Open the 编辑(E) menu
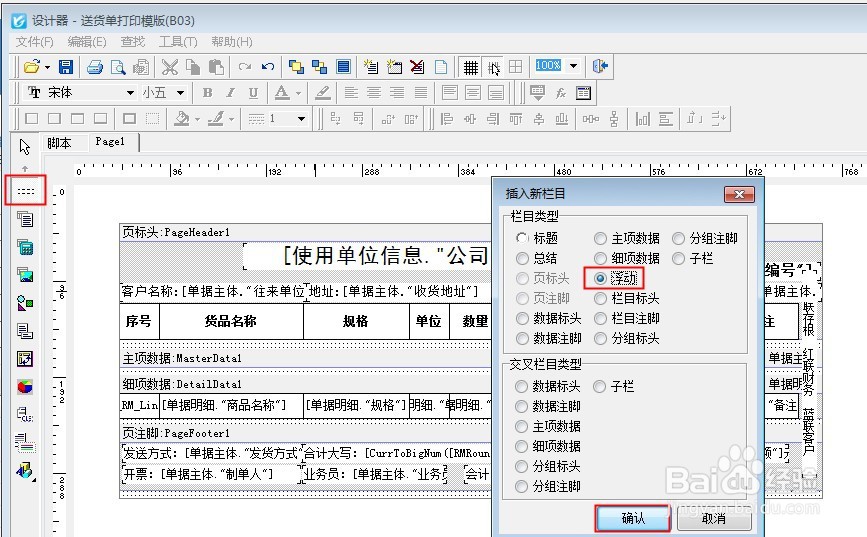Screen dimensions: 867x537 87,42
